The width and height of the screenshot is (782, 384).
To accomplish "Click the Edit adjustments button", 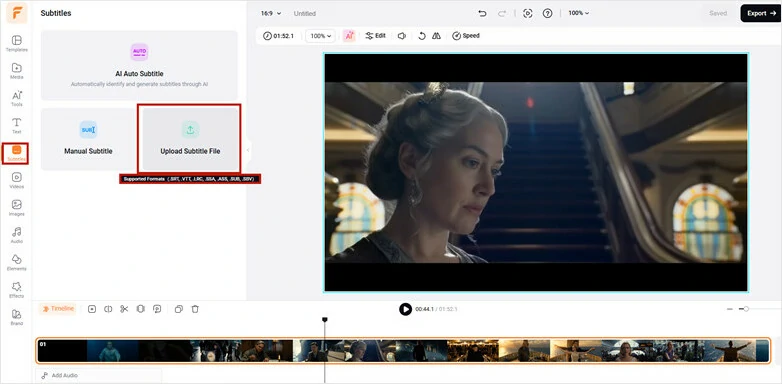I will (376, 36).
